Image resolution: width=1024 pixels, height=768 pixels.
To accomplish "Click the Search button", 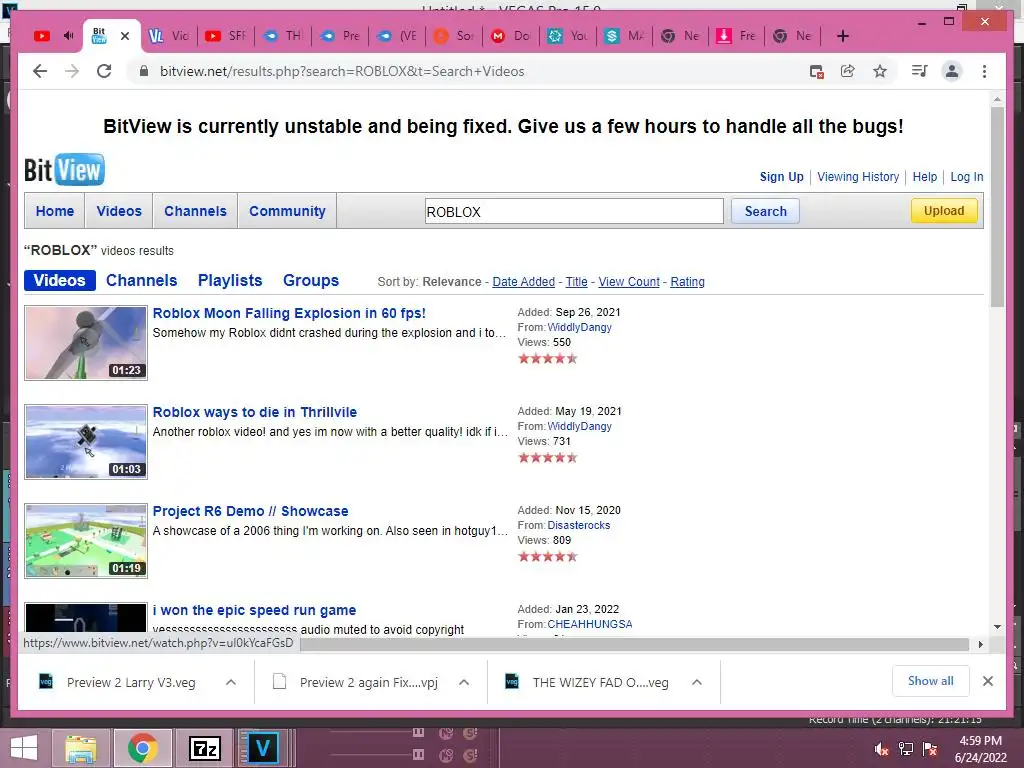I will [765, 211].
